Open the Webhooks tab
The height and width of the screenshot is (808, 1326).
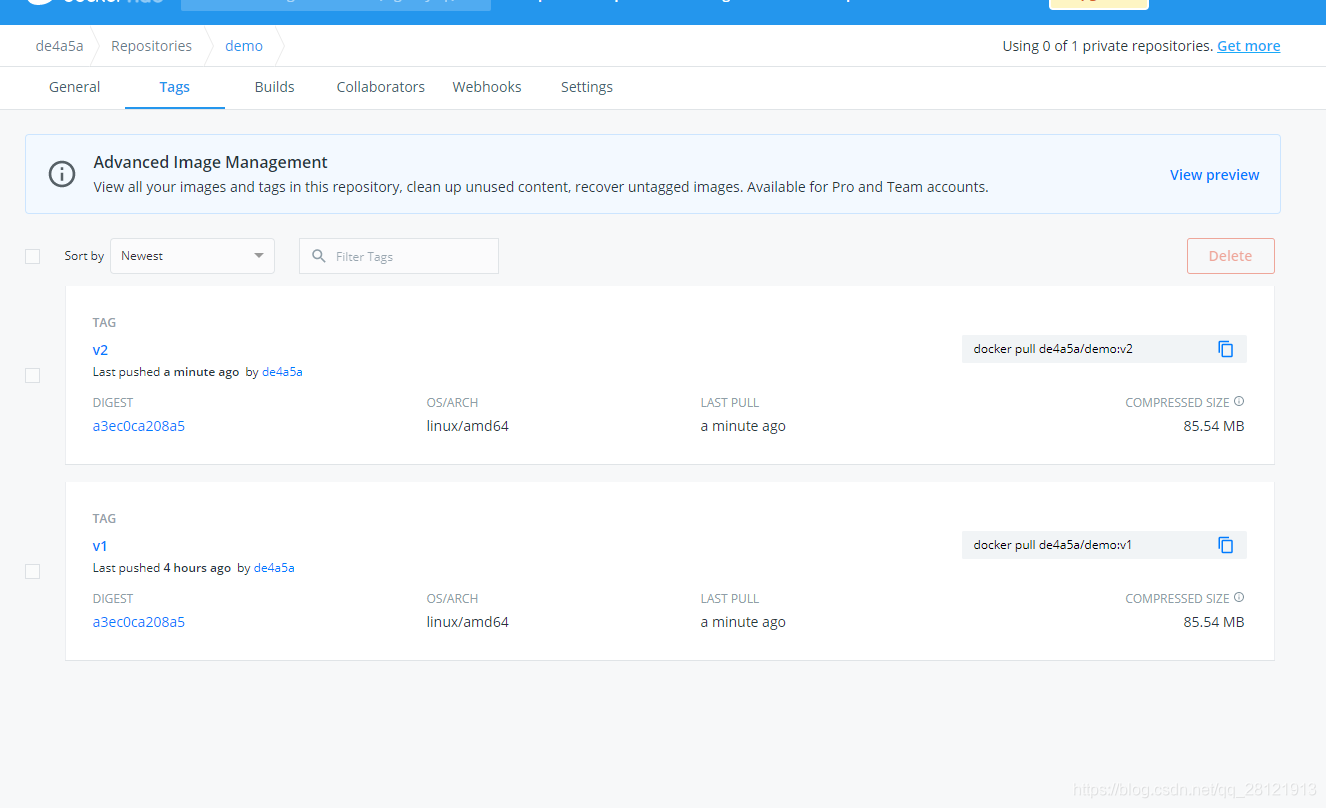tap(487, 87)
